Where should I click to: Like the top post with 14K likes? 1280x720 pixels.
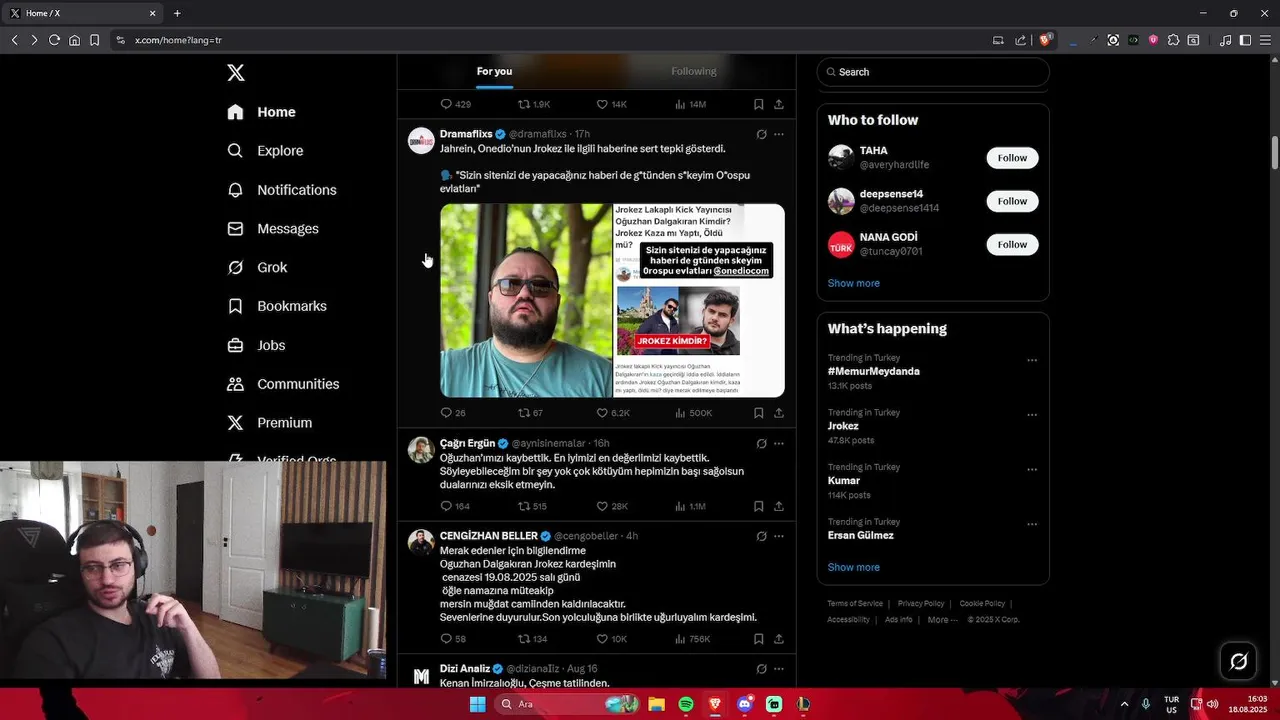click(612, 104)
